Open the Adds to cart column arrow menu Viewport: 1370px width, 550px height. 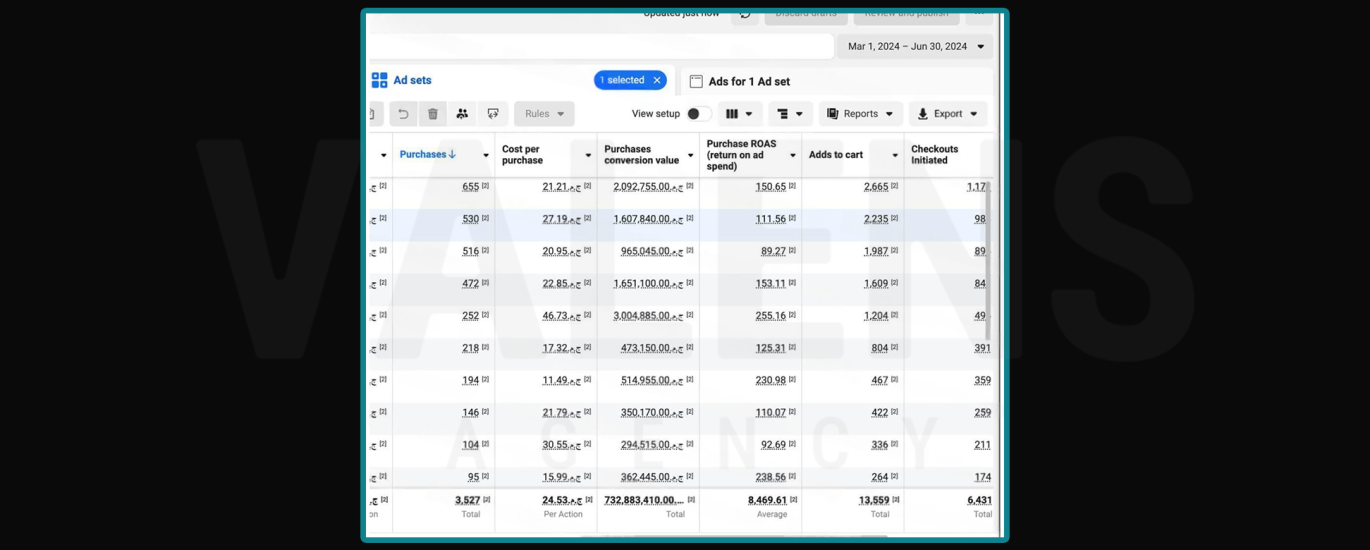pos(895,155)
